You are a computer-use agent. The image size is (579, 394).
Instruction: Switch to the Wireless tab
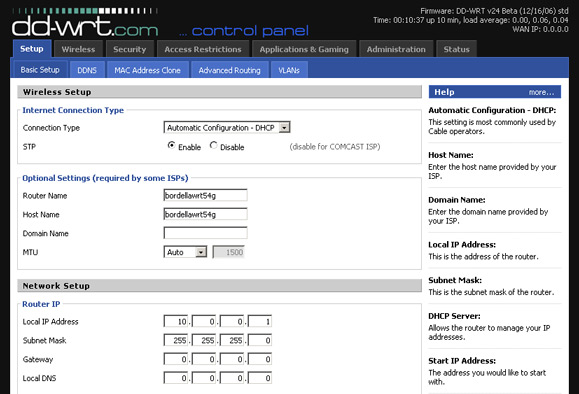tap(78, 49)
